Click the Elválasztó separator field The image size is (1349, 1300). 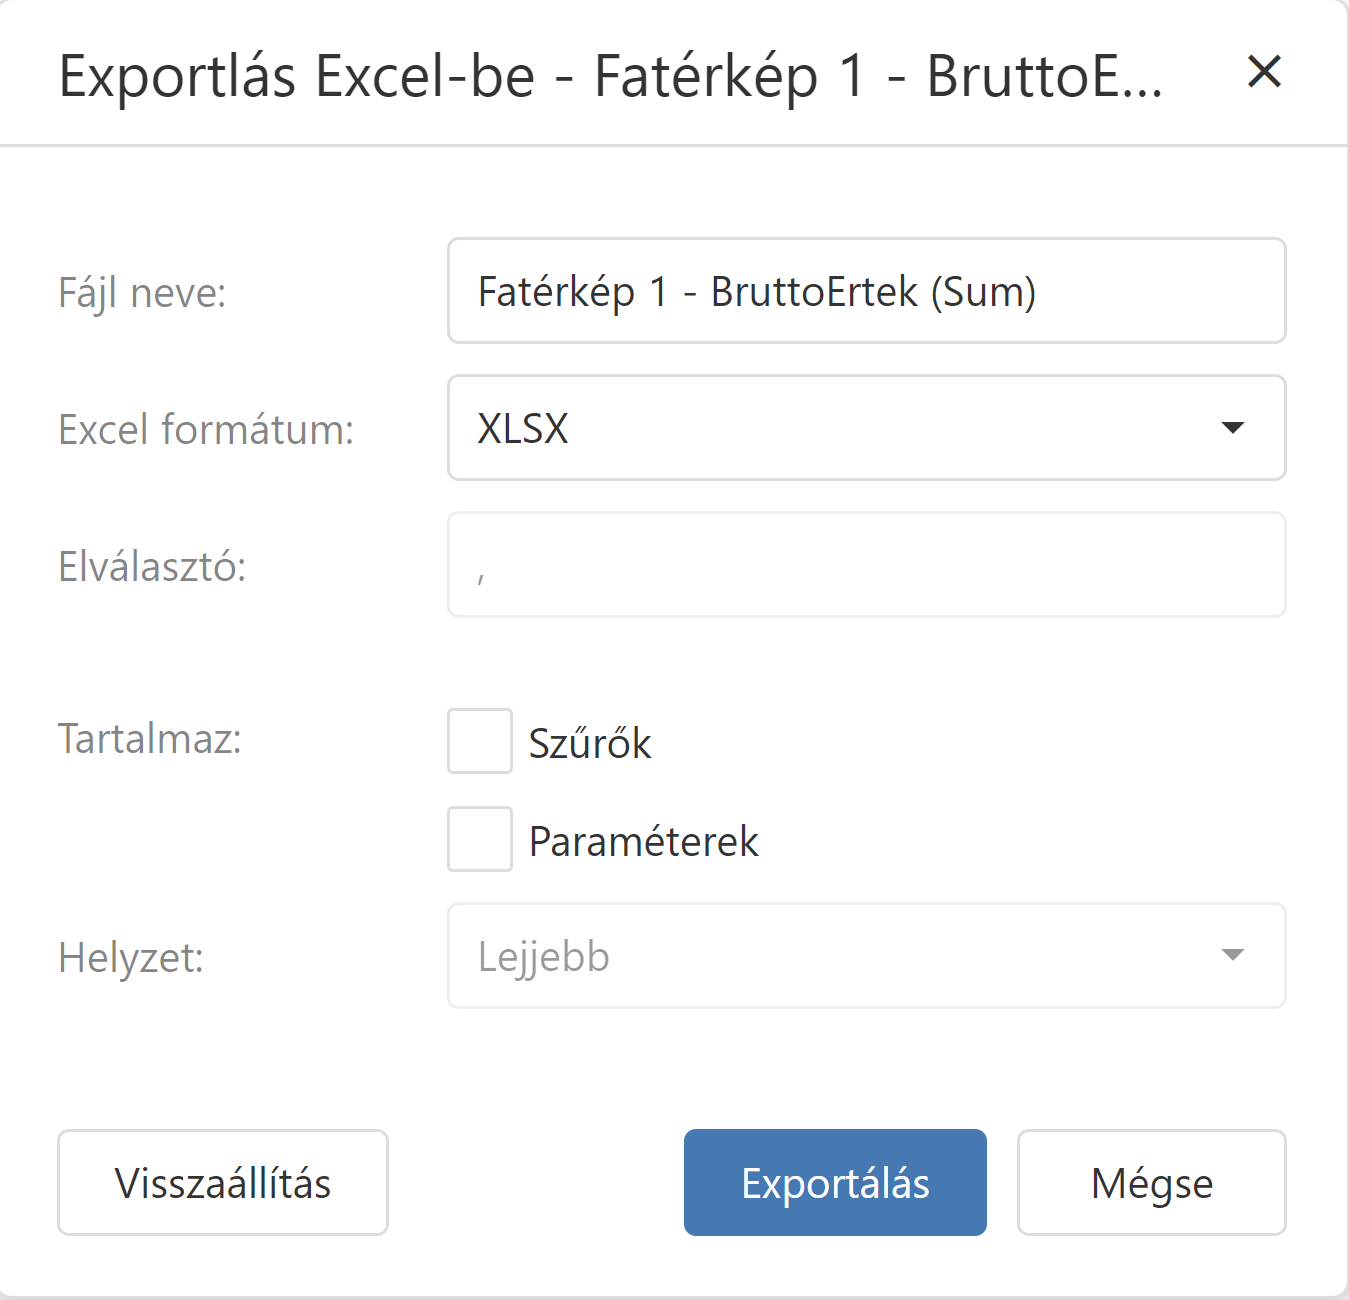click(866, 565)
